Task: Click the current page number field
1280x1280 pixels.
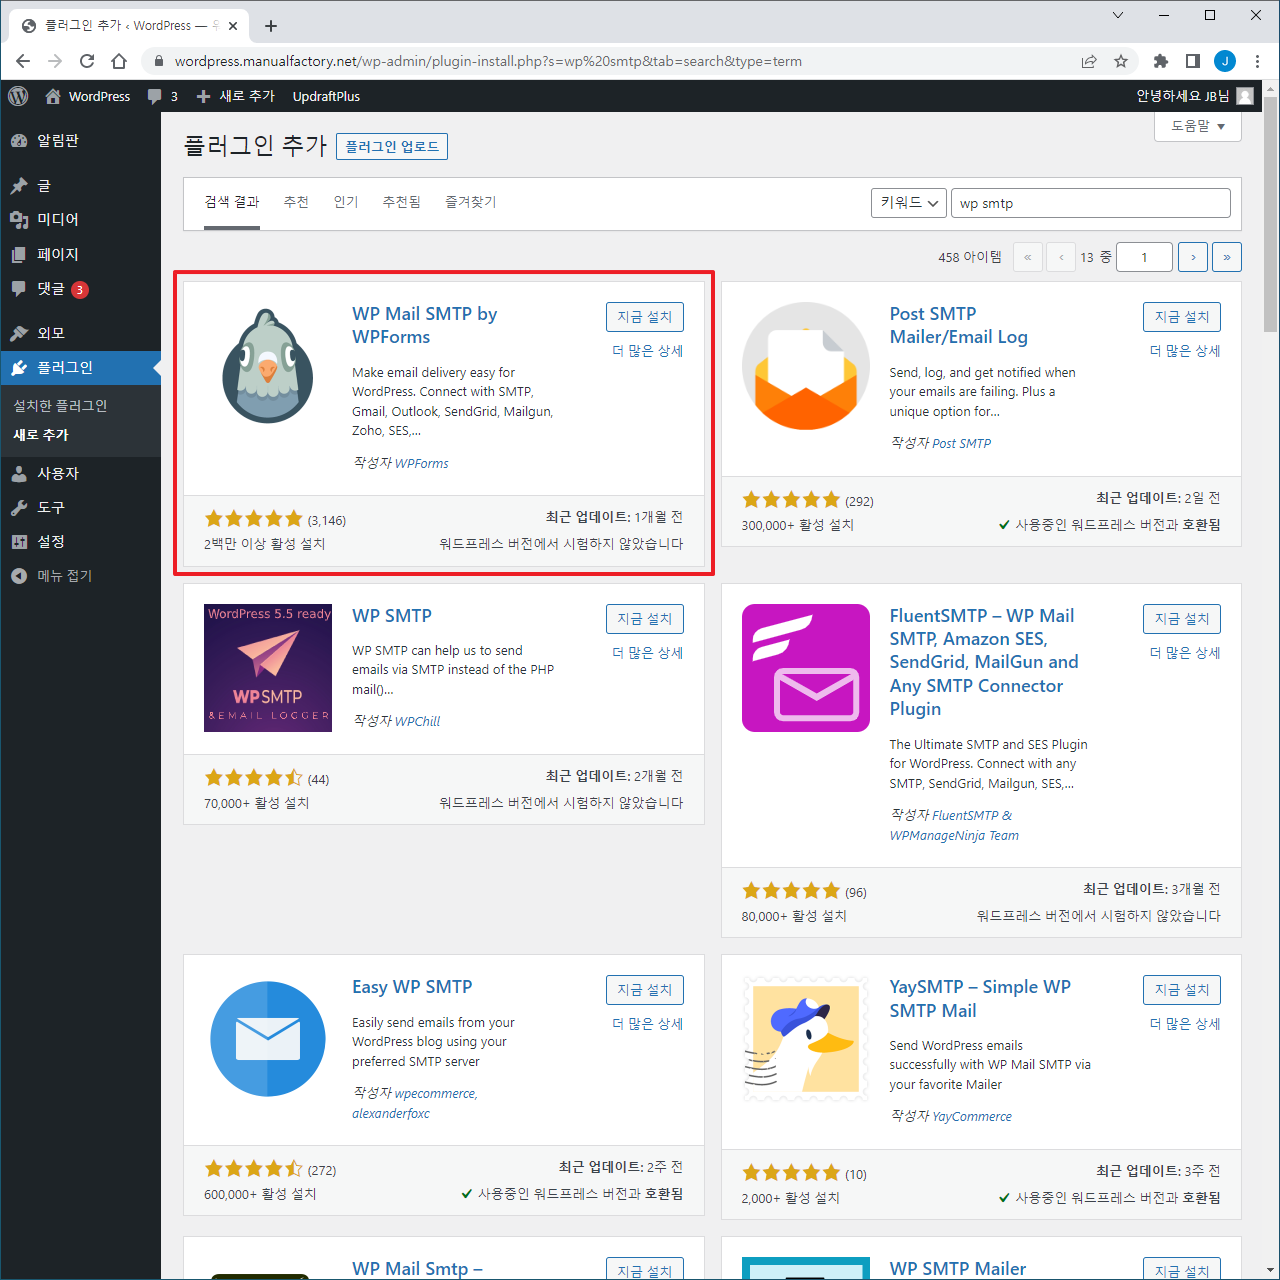Action: [x=1144, y=257]
